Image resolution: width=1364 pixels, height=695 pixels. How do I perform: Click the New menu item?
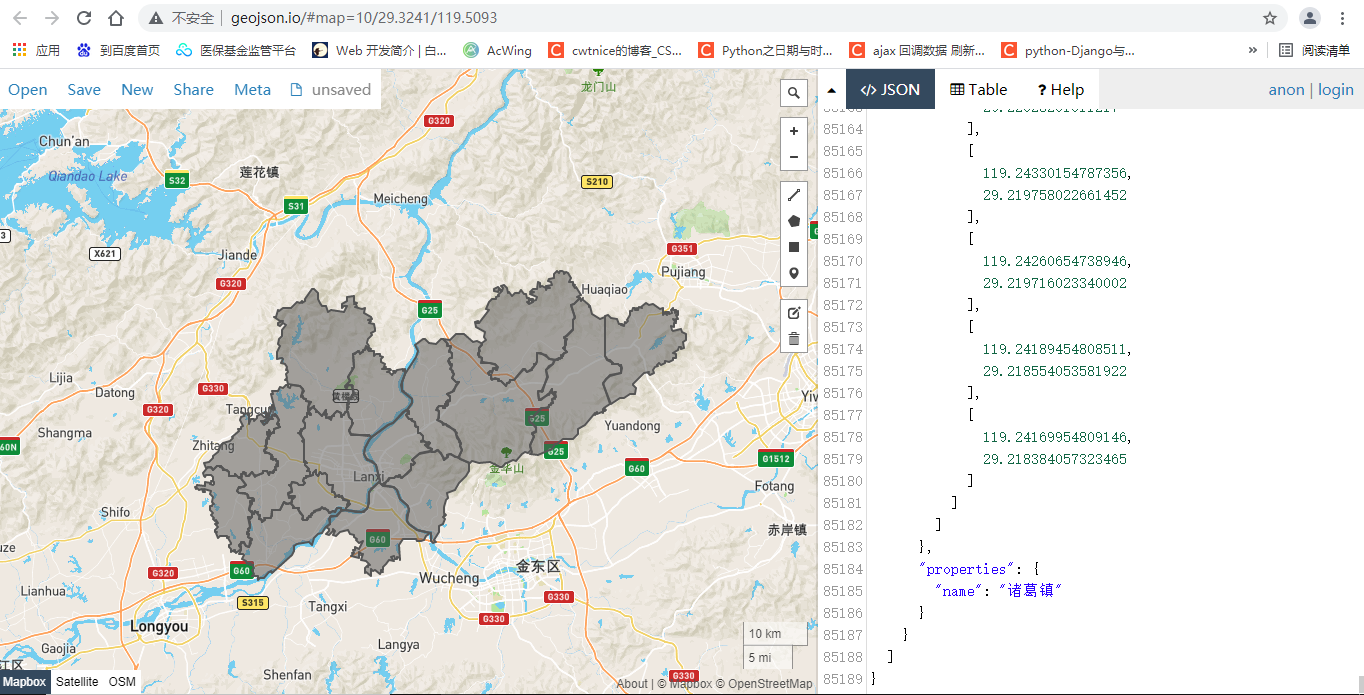pos(137,89)
